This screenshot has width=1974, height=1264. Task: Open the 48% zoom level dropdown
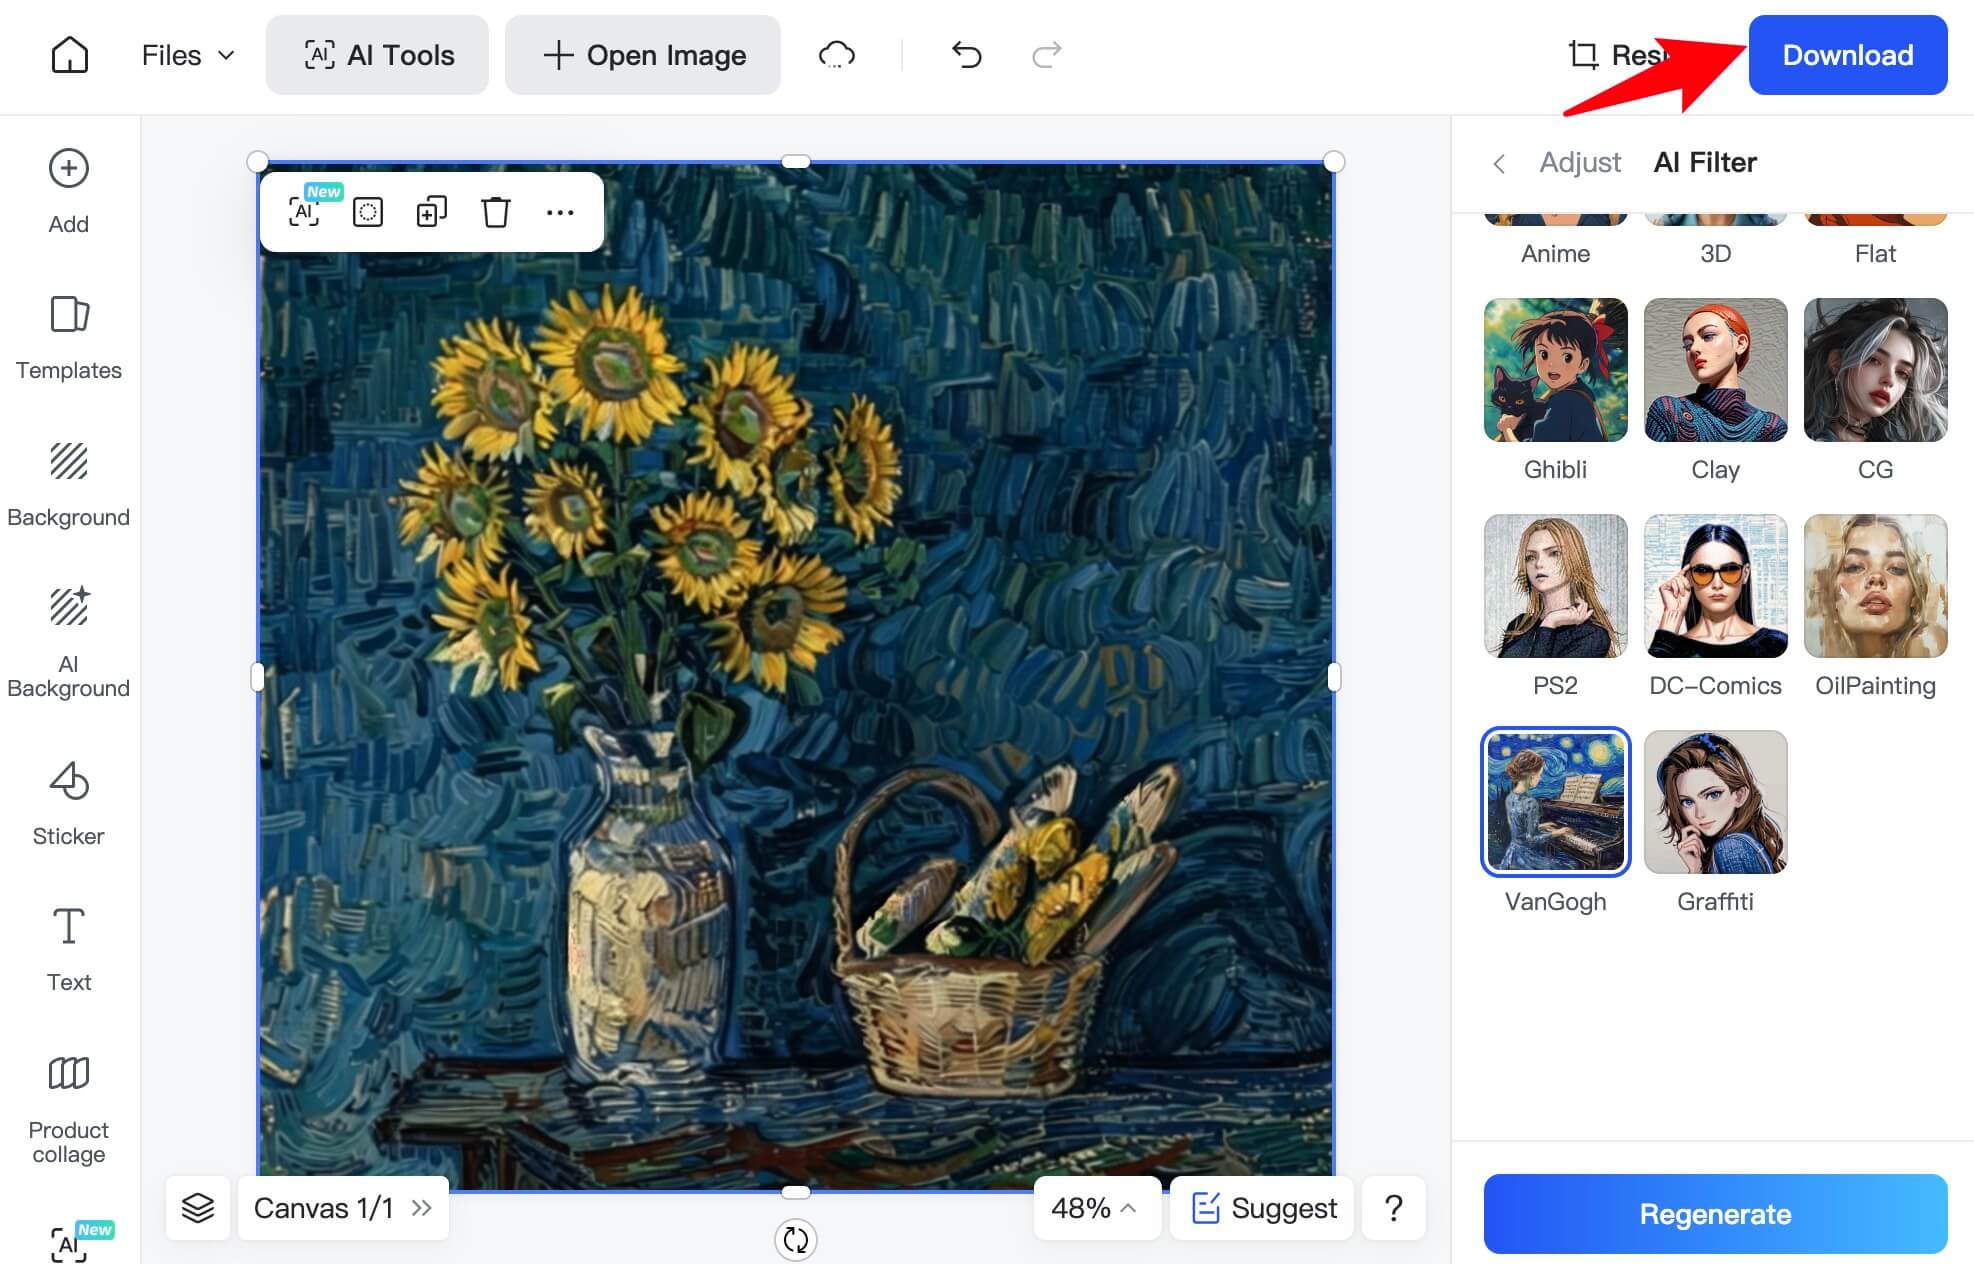click(x=1097, y=1208)
